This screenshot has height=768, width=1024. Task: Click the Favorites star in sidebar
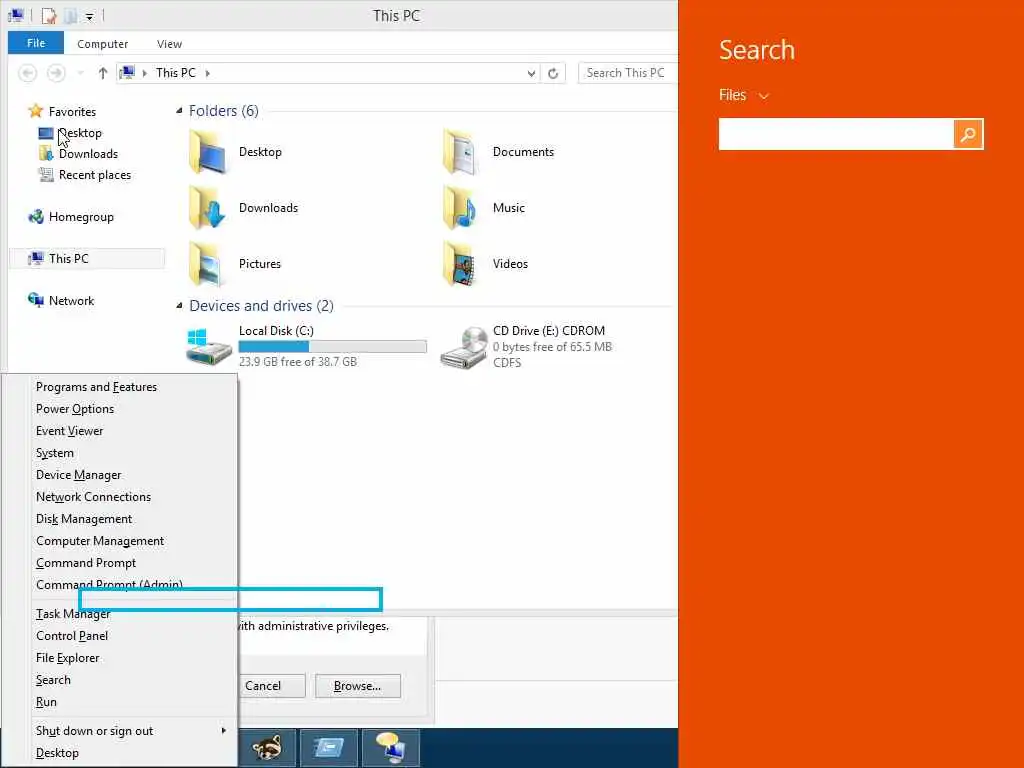(35, 112)
